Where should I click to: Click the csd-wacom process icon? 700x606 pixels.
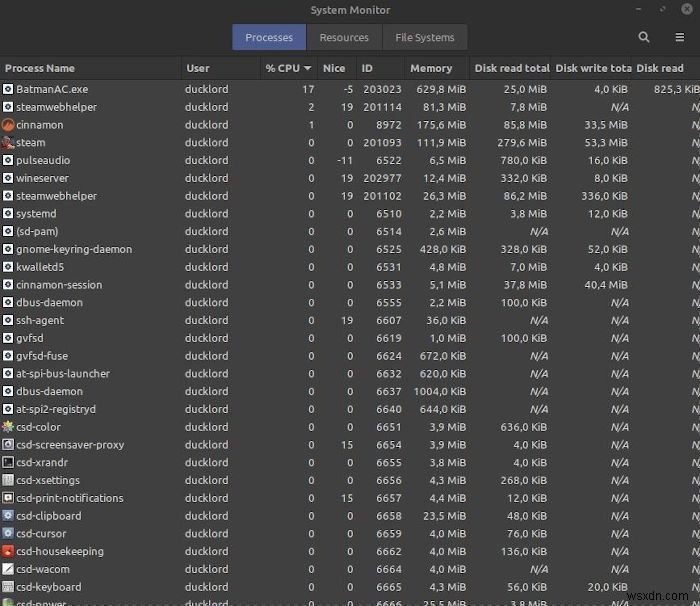point(8,569)
